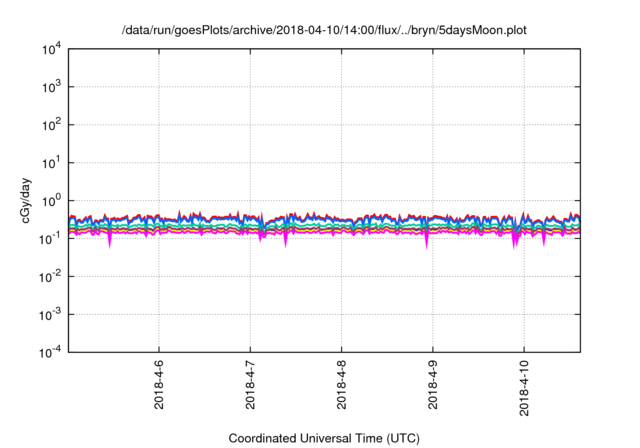The height and width of the screenshot is (448, 640).
Task: Click the cGy/day y-axis label
Action: (x=16, y=200)
